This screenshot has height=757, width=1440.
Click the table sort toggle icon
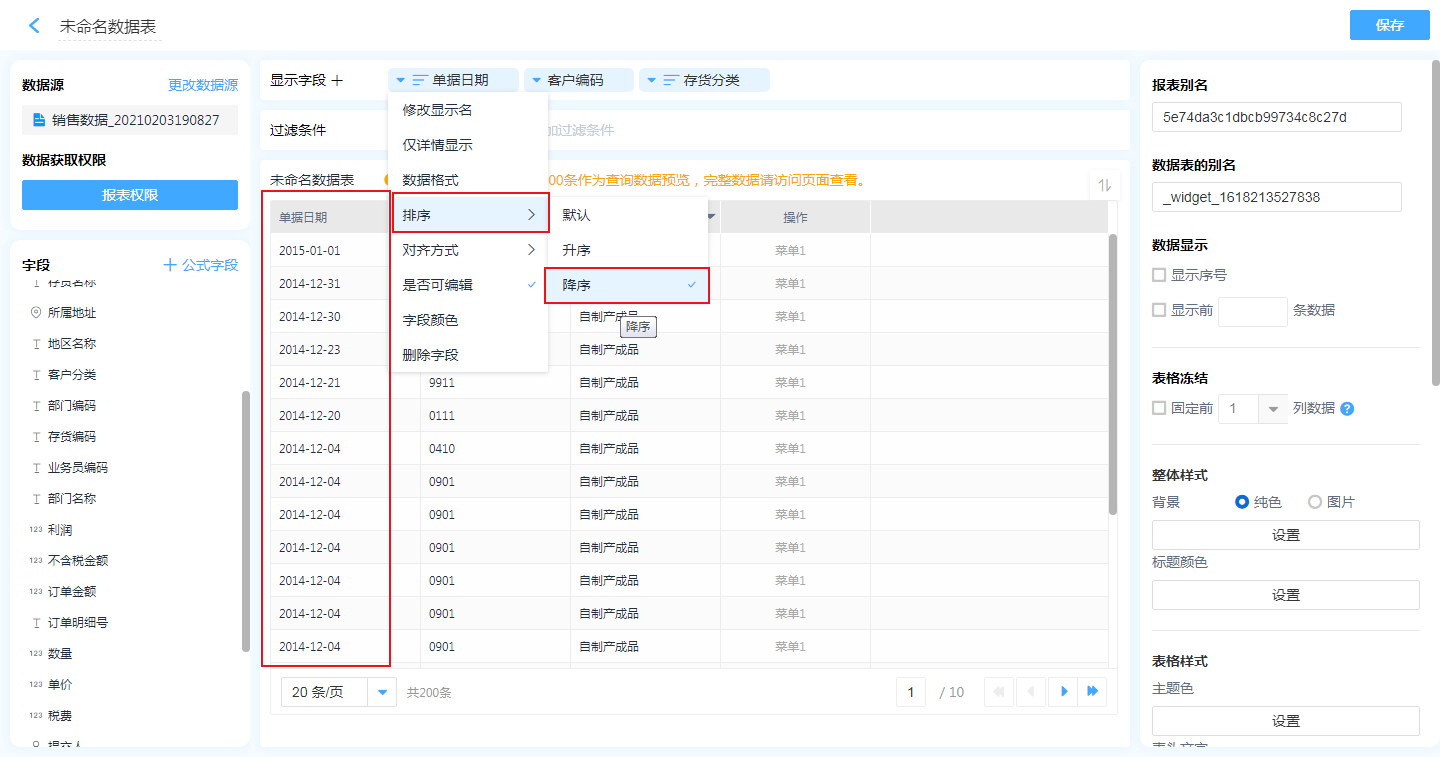click(1105, 185)
